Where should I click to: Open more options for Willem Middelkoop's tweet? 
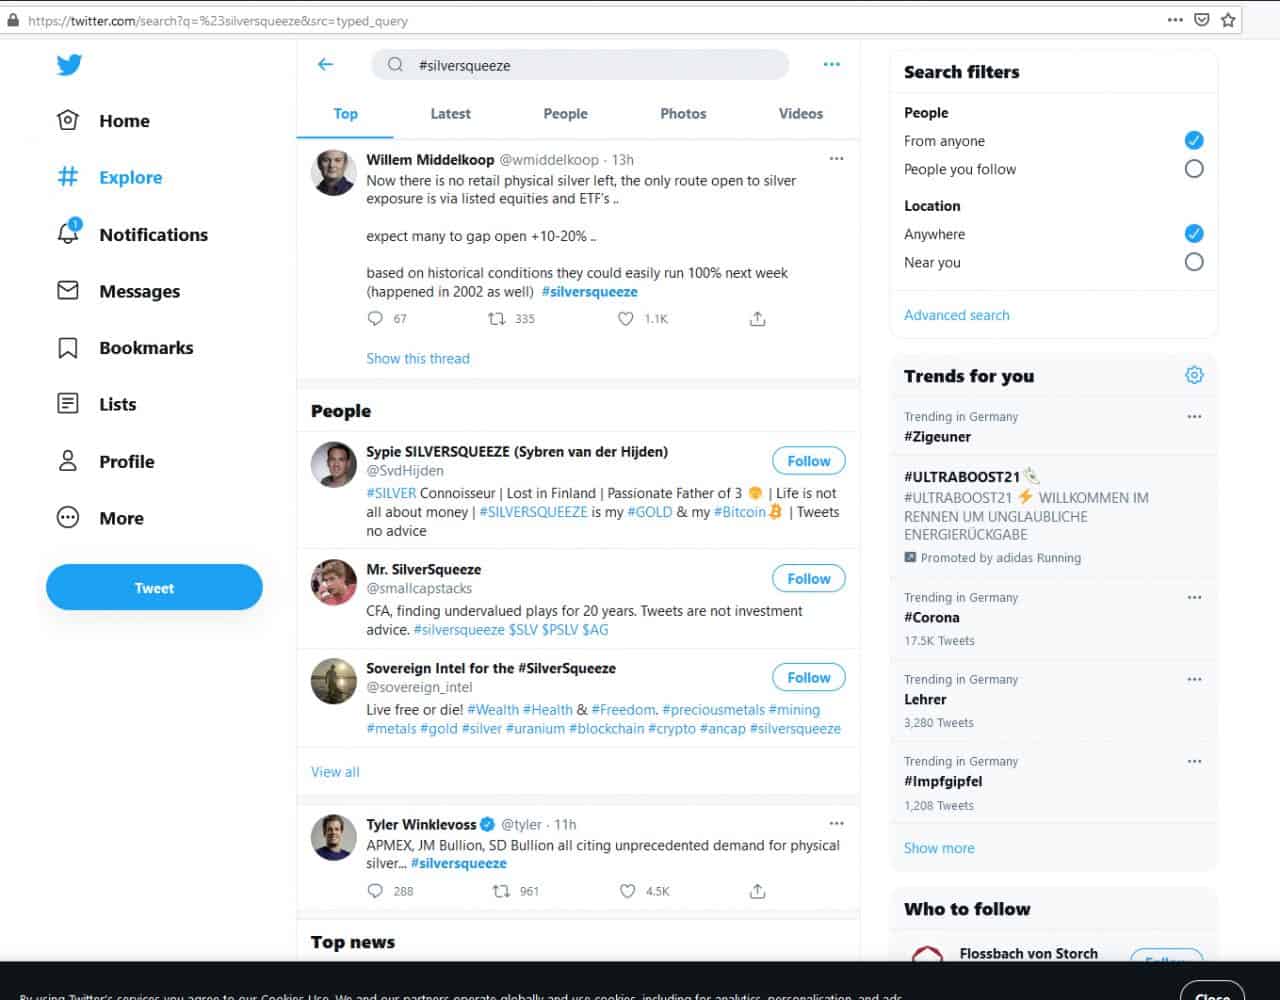836,159
